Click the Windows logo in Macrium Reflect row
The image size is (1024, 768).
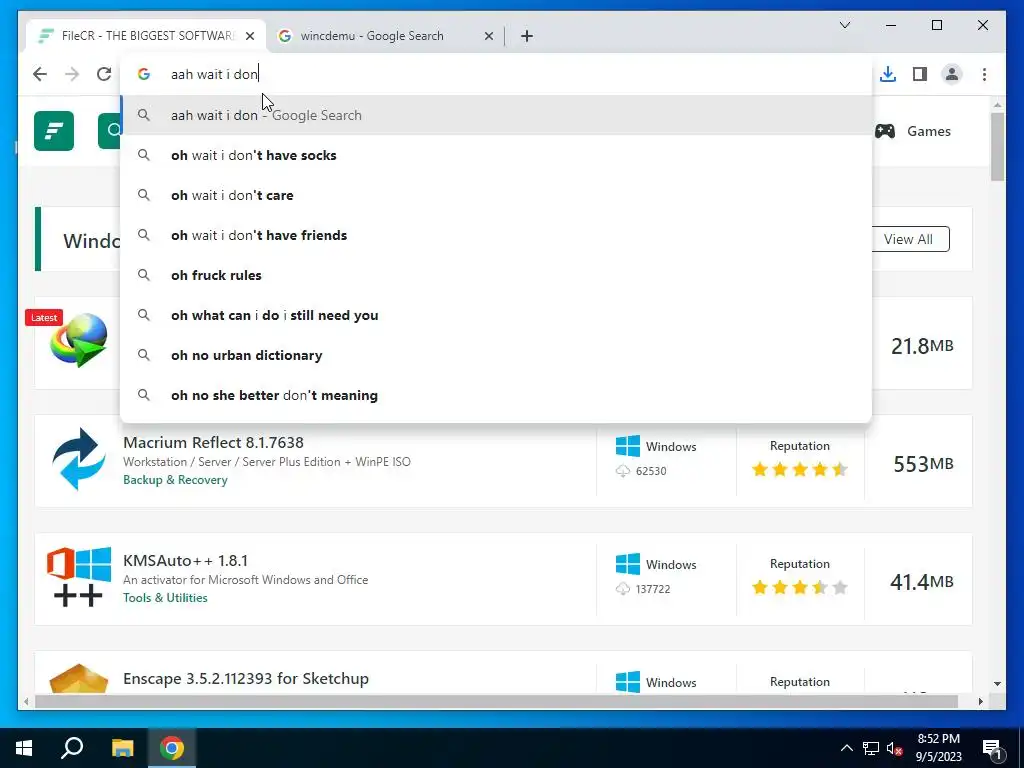628,446
